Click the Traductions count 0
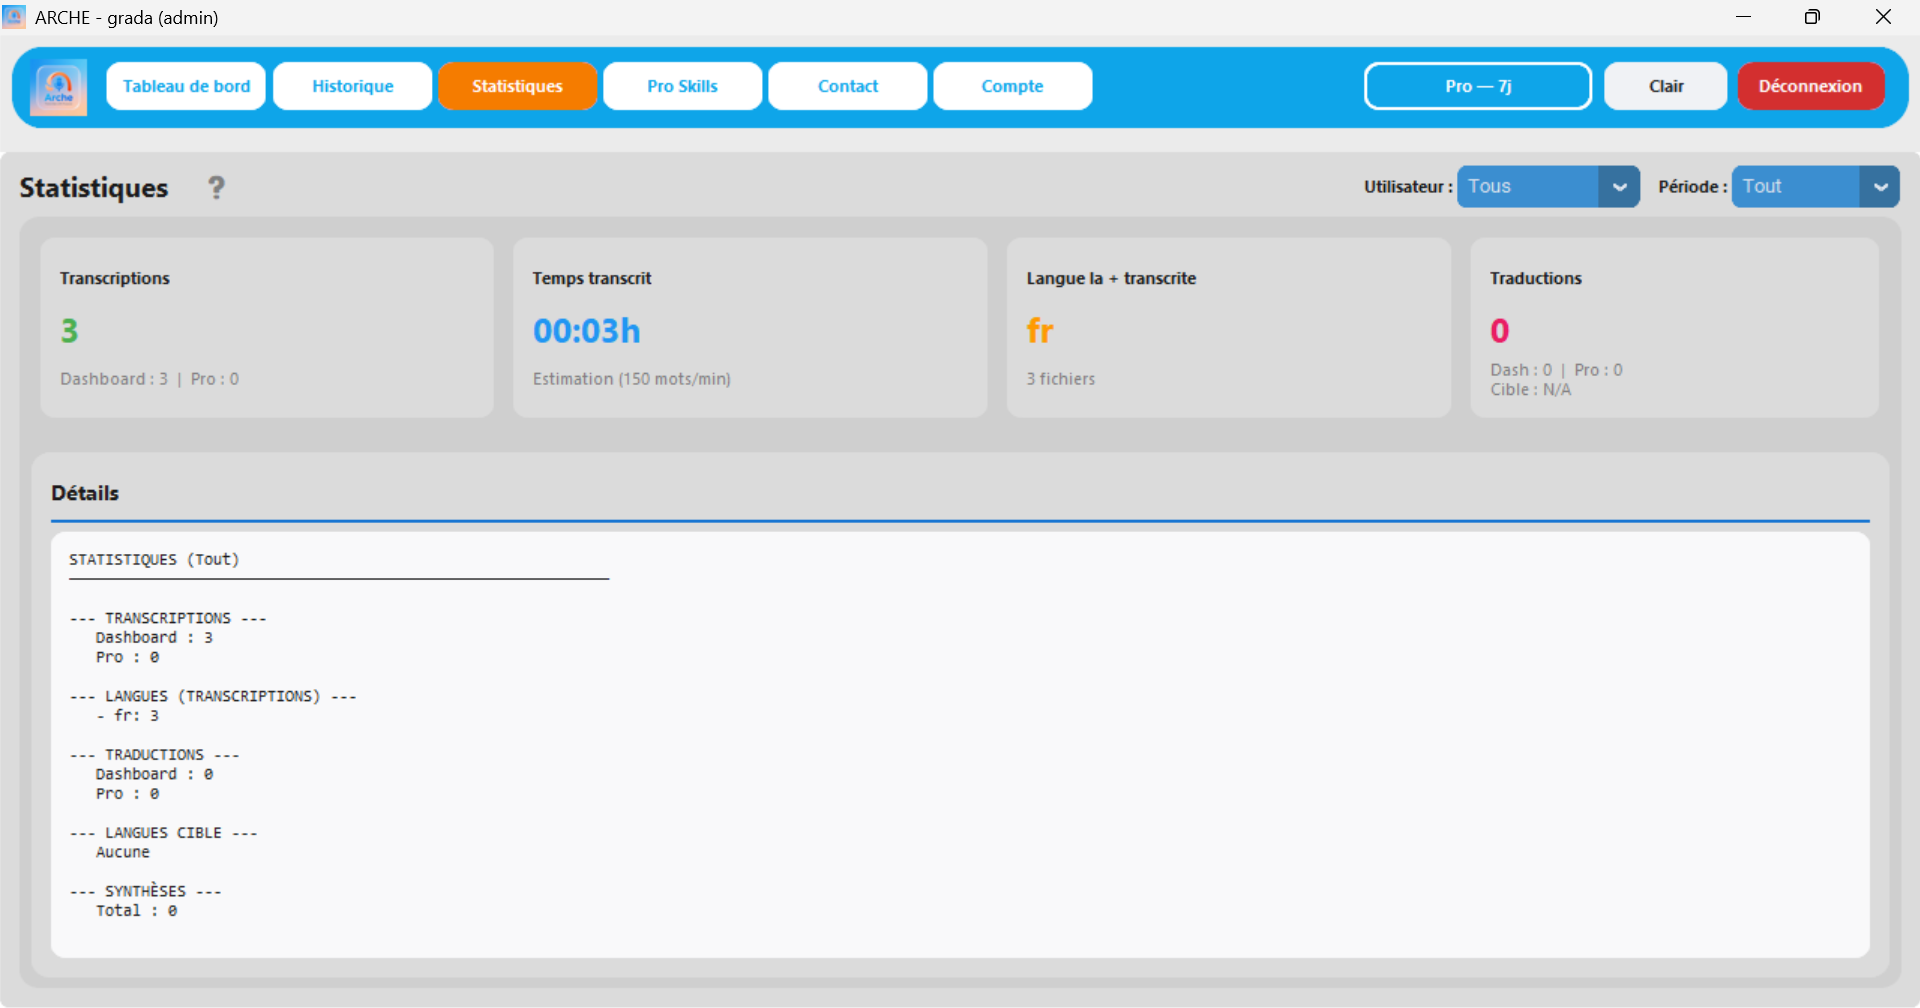The height and width of the screenshot is (1008, 1920). [x=1499, y=331]
